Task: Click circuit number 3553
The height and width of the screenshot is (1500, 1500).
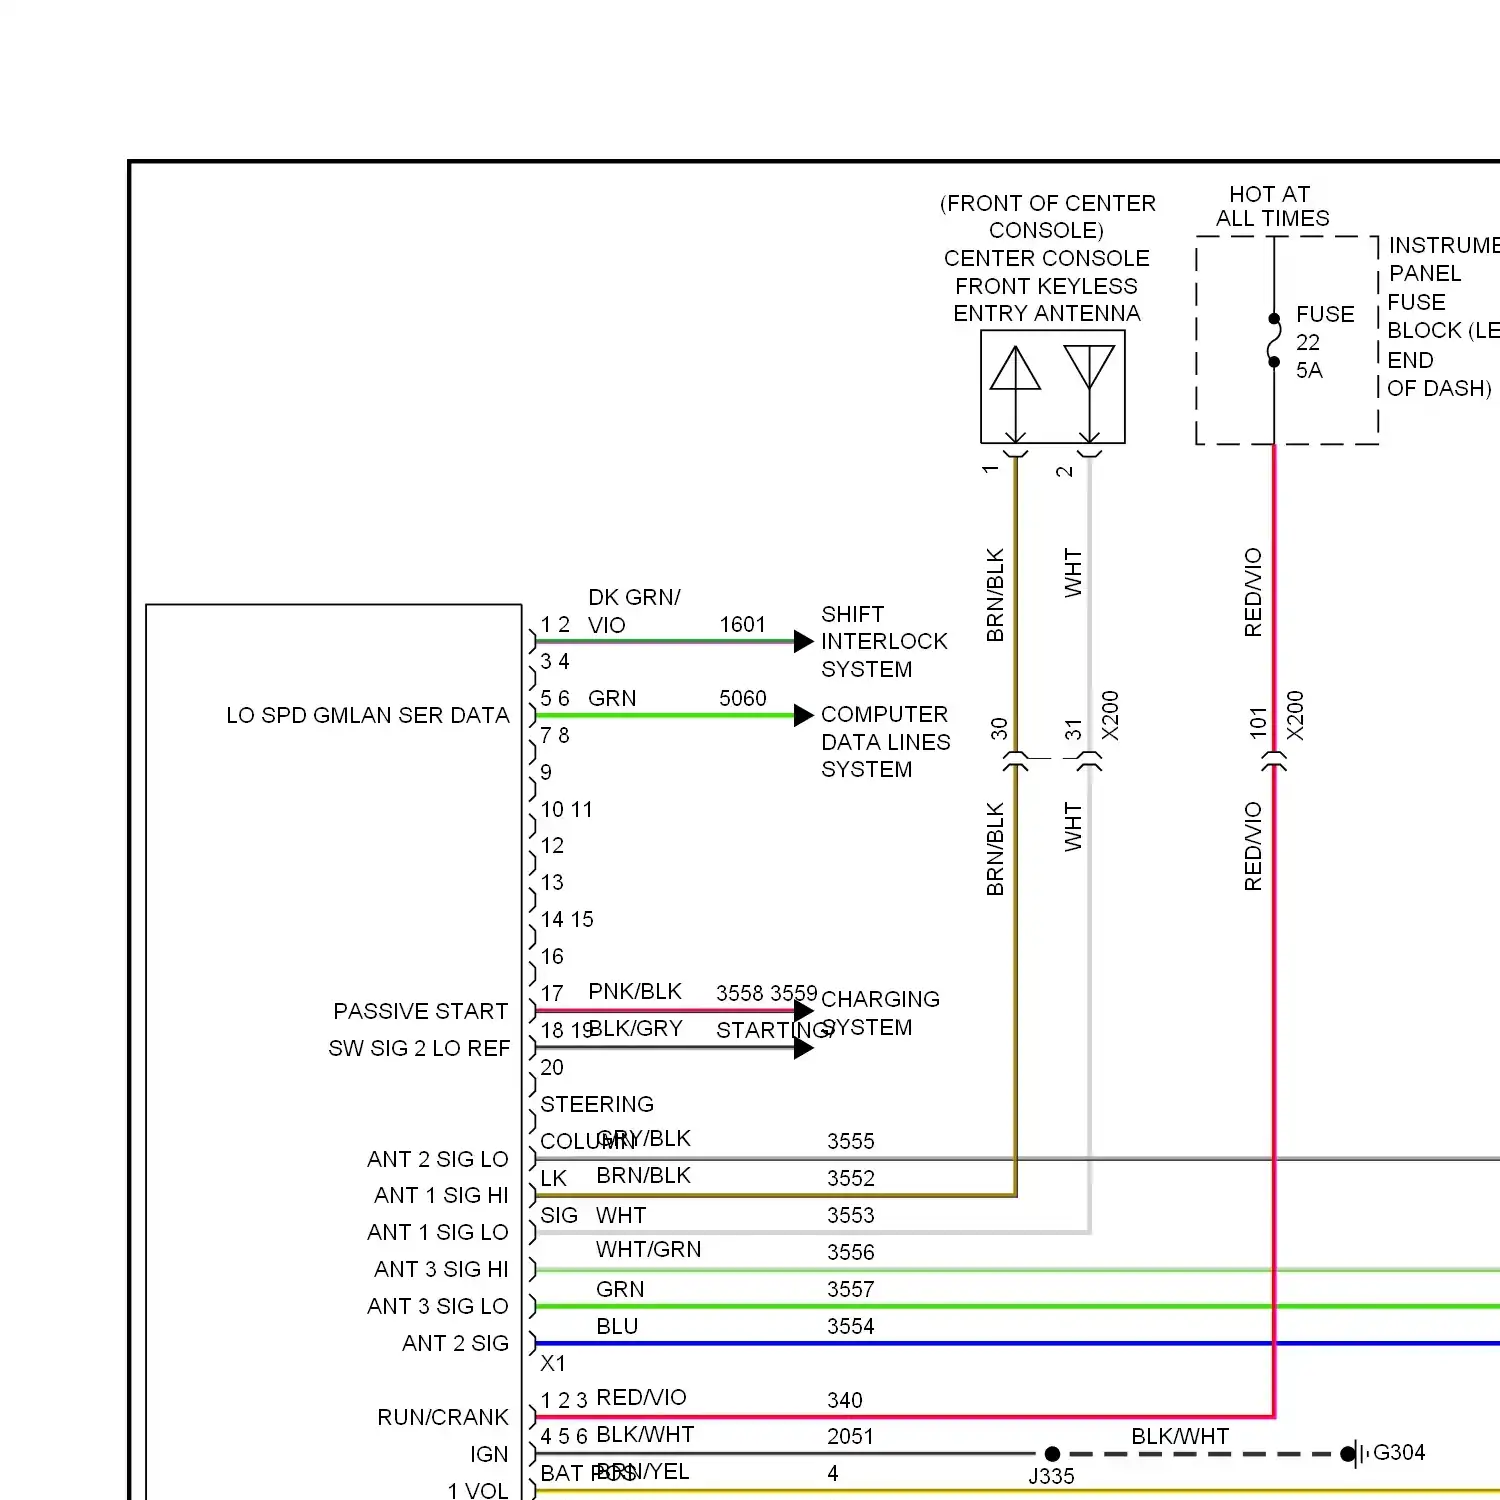Action: click(851, 1215)
